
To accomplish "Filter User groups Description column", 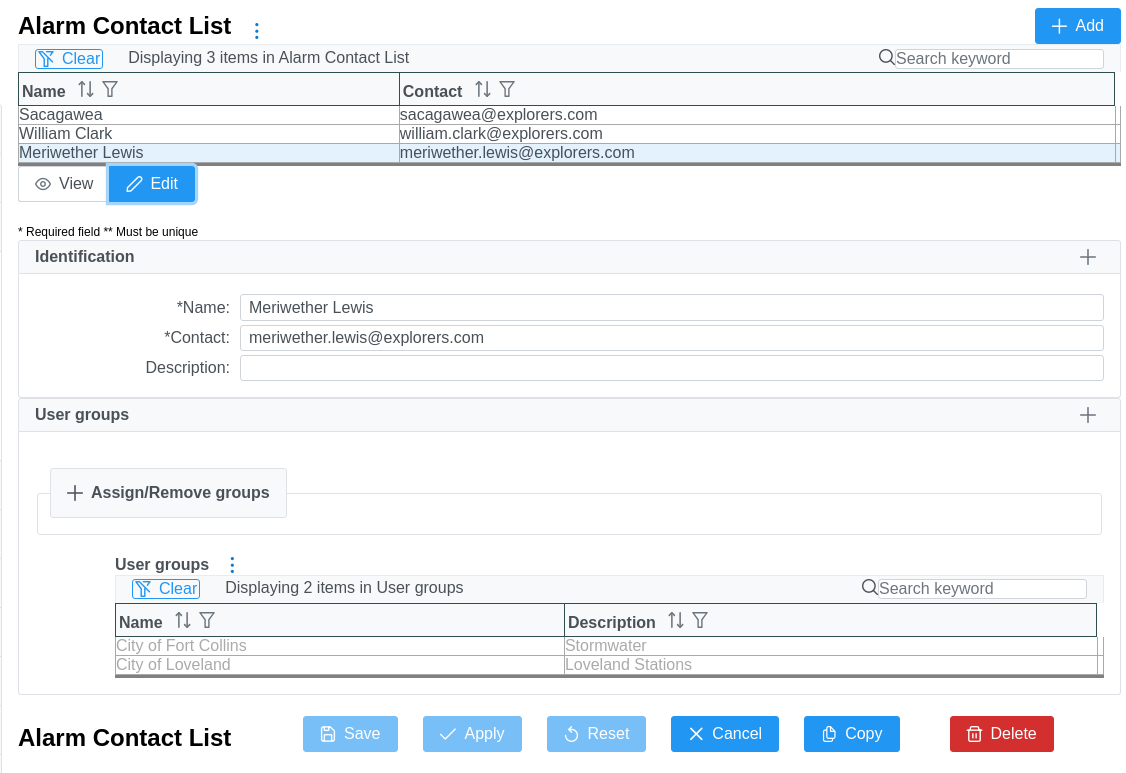I will pyautogui.click(x=700, y=621).
